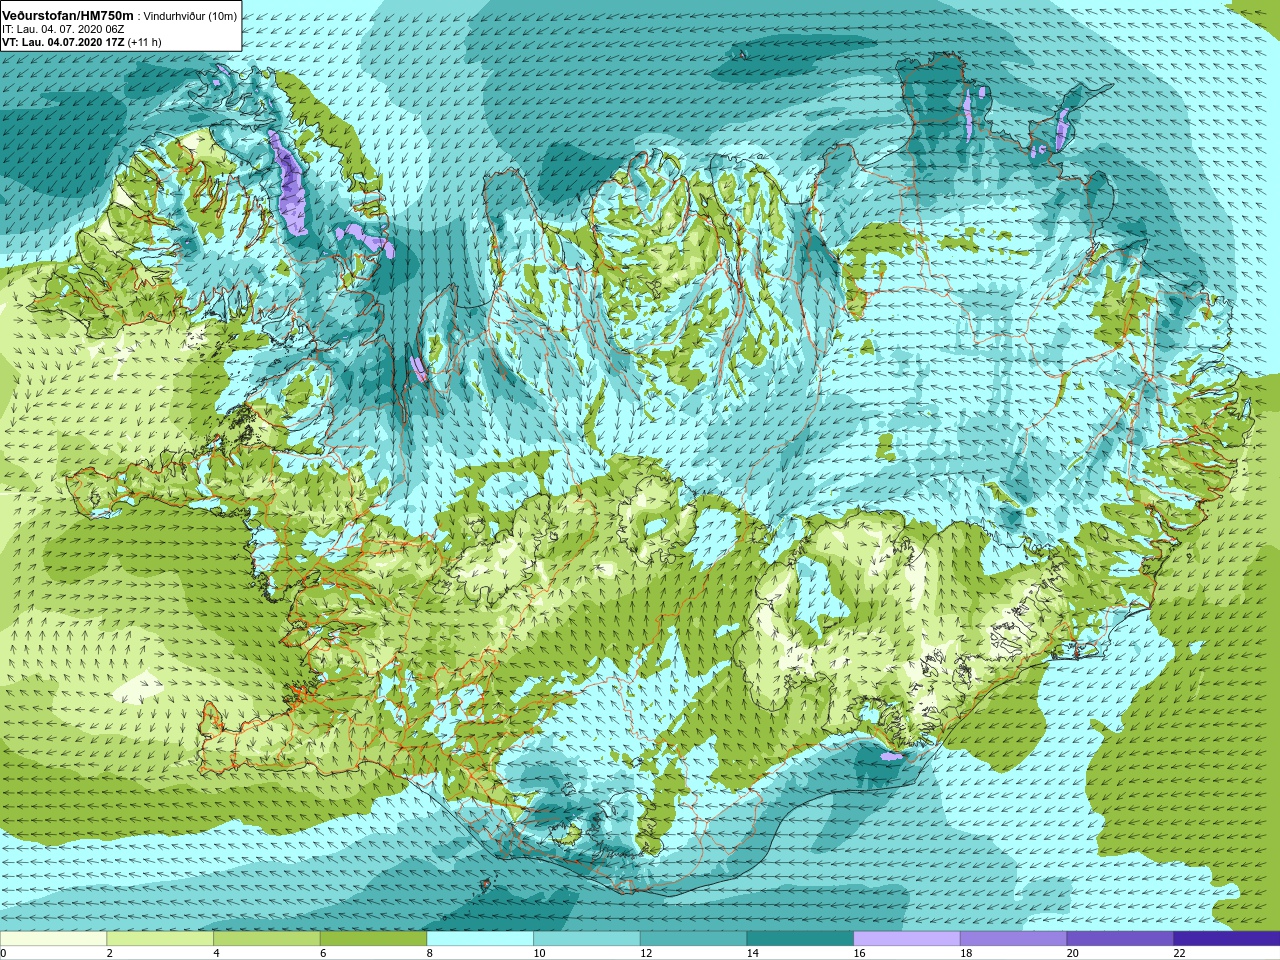Click the 20–22 m/s violet legend swatch

1120,939
